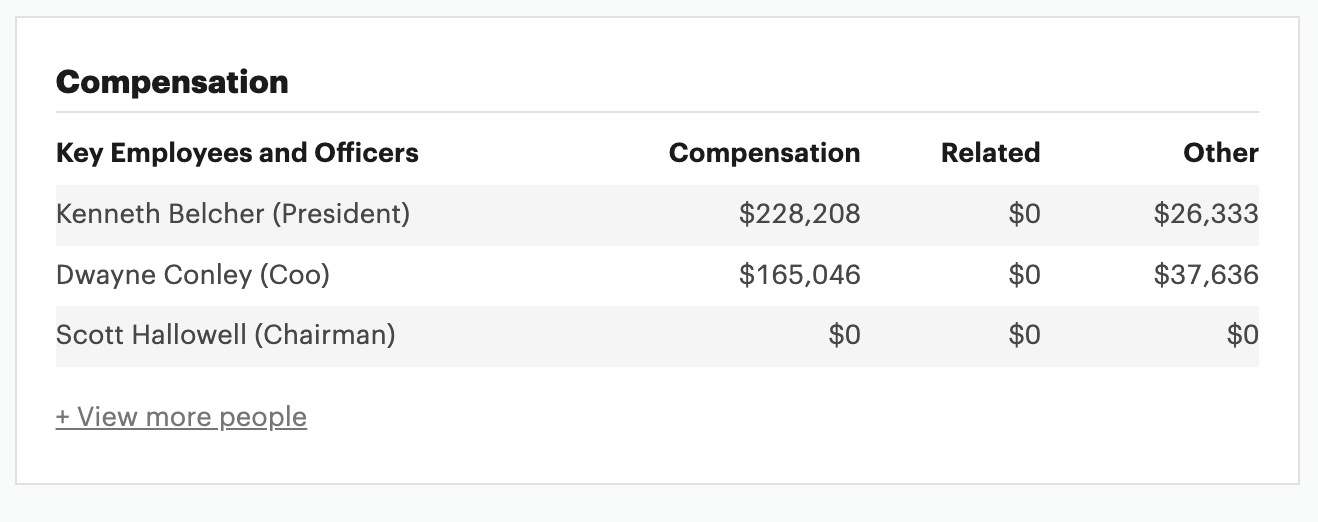The width and height of the screenshot is (1318, 522).
Task: Expand the View more people link
Action: click(x=181, y=416)
